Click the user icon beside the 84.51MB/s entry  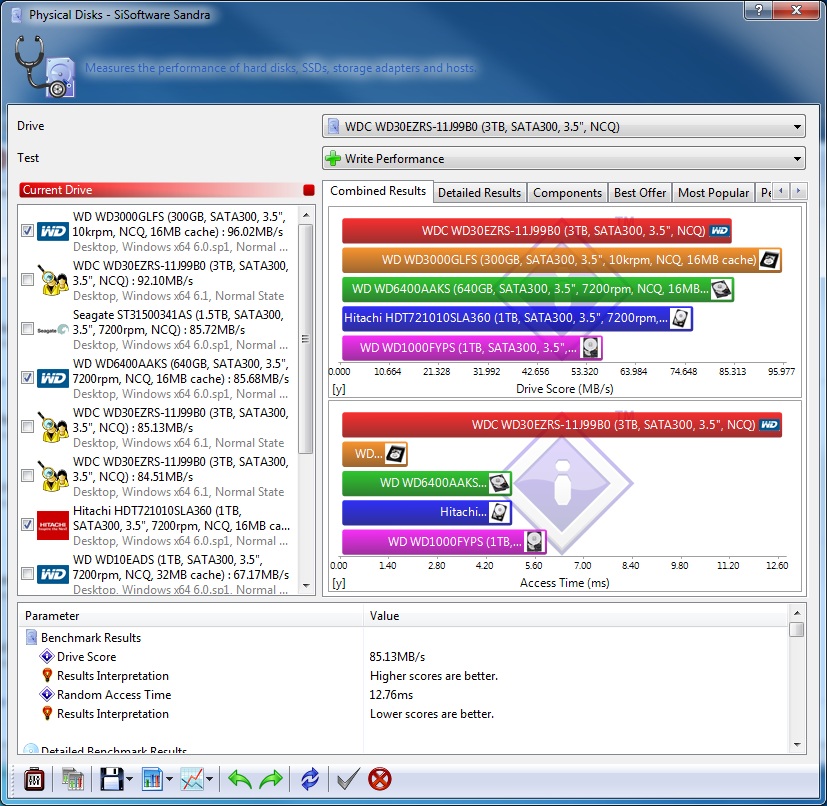[x=53, y=476]
